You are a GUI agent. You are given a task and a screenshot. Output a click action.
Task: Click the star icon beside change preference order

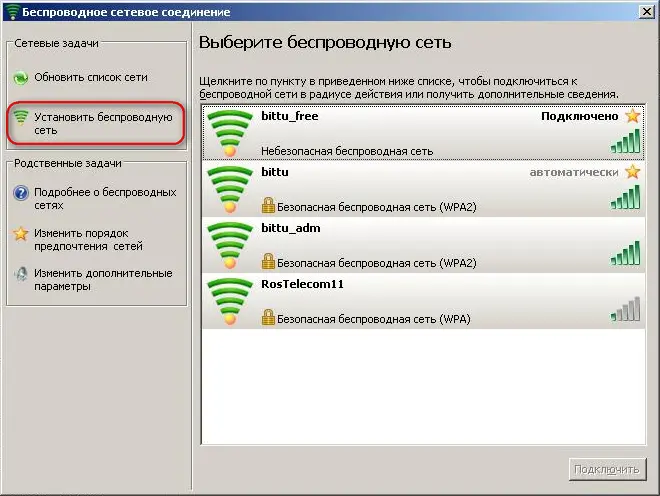21,234
